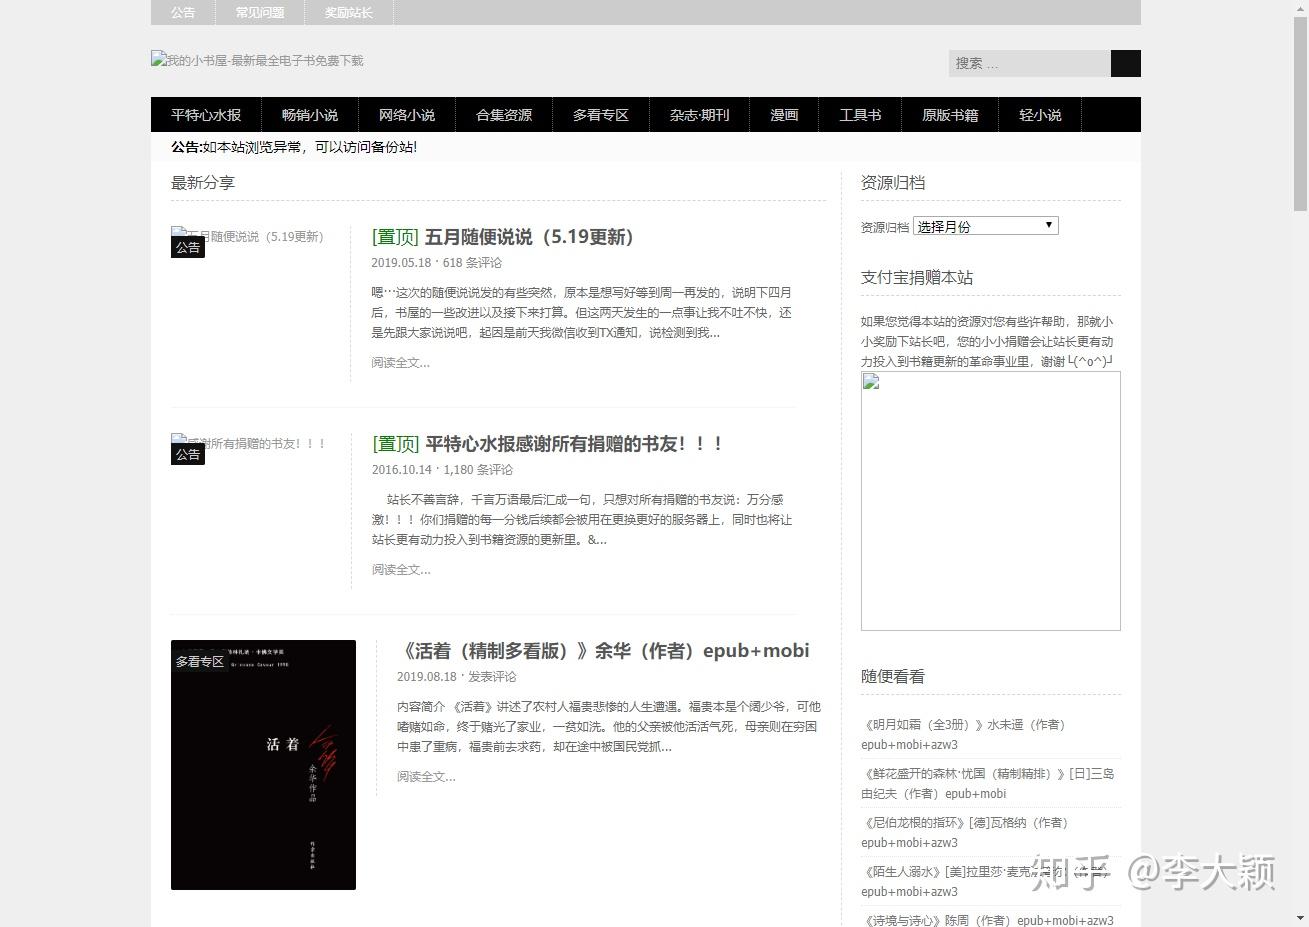Viewport: 1309px width, 927px height.
Task: Open the 轻小说 nav item
Action: (1040, 115)
